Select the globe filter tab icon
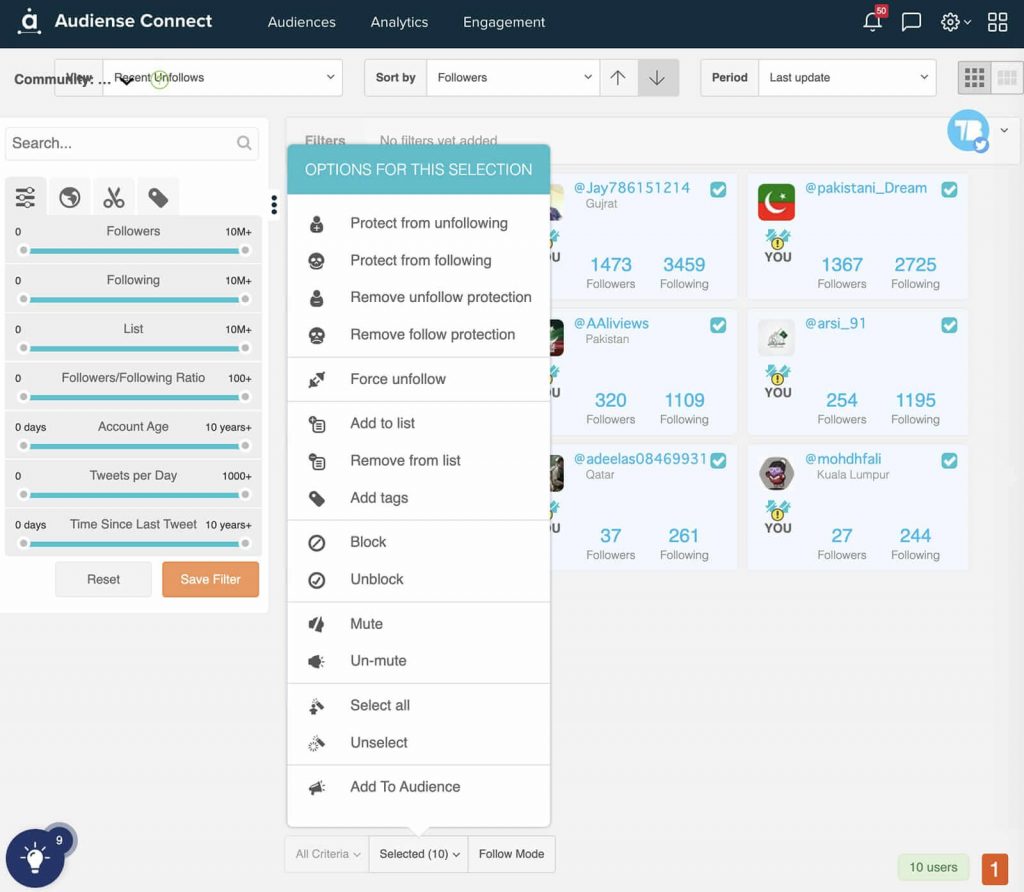Screen dimensions: 1024x892 pos(70,197)
